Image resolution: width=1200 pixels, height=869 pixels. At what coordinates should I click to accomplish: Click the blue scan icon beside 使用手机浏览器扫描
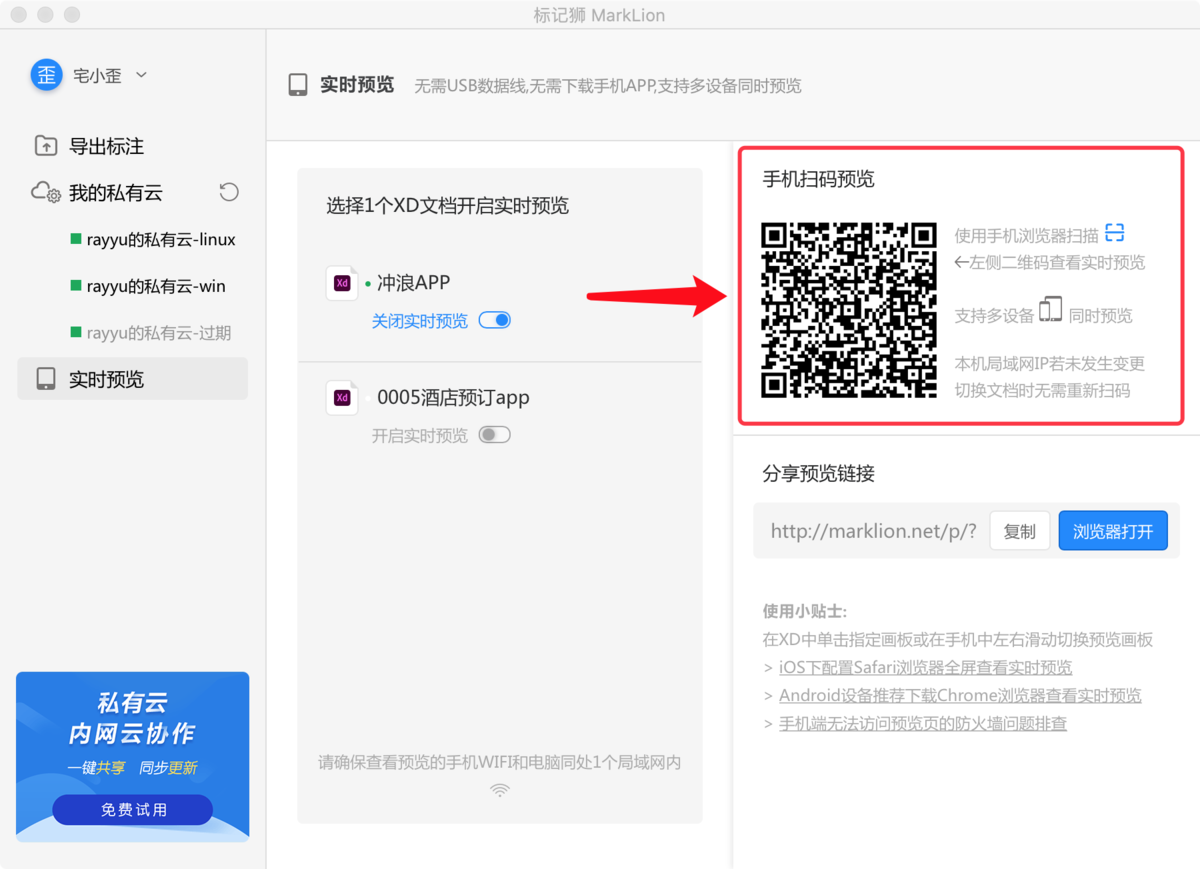1114,233
